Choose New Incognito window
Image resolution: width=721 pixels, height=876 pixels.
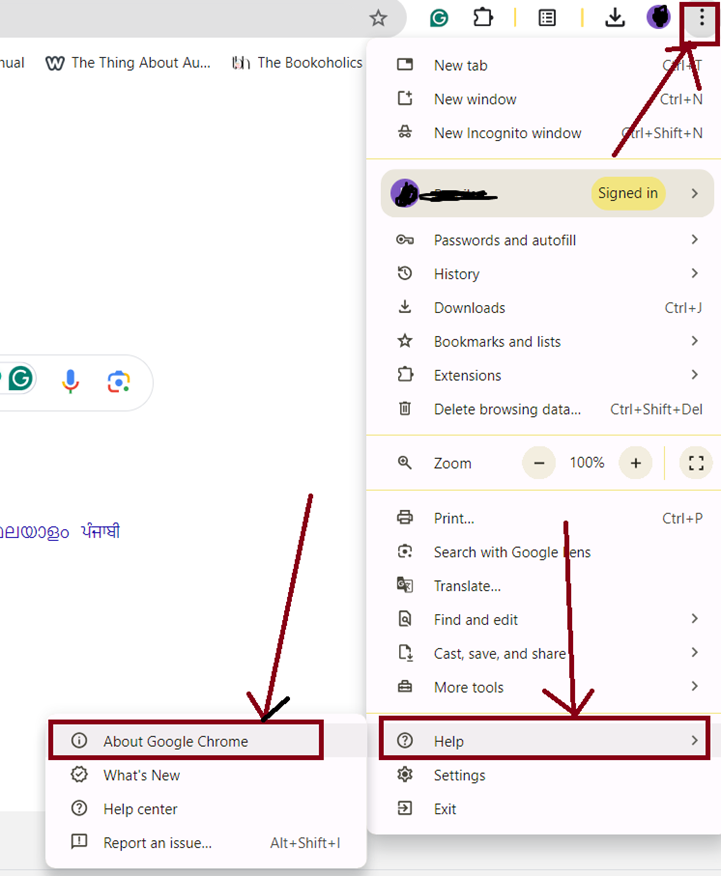tap(507, 133)
